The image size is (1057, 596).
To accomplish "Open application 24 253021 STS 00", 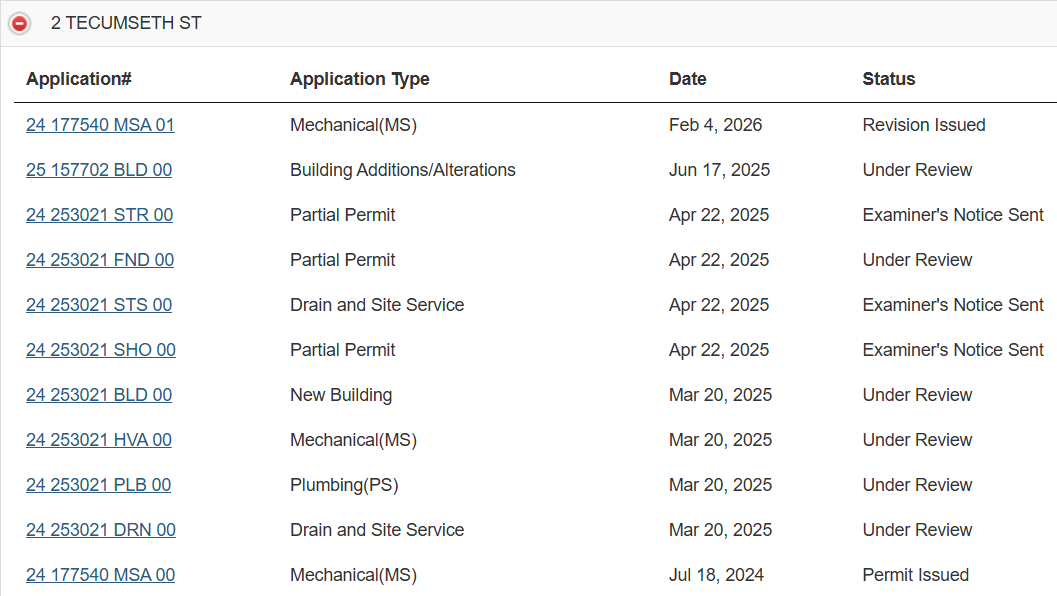I will [x=99, y=305].
